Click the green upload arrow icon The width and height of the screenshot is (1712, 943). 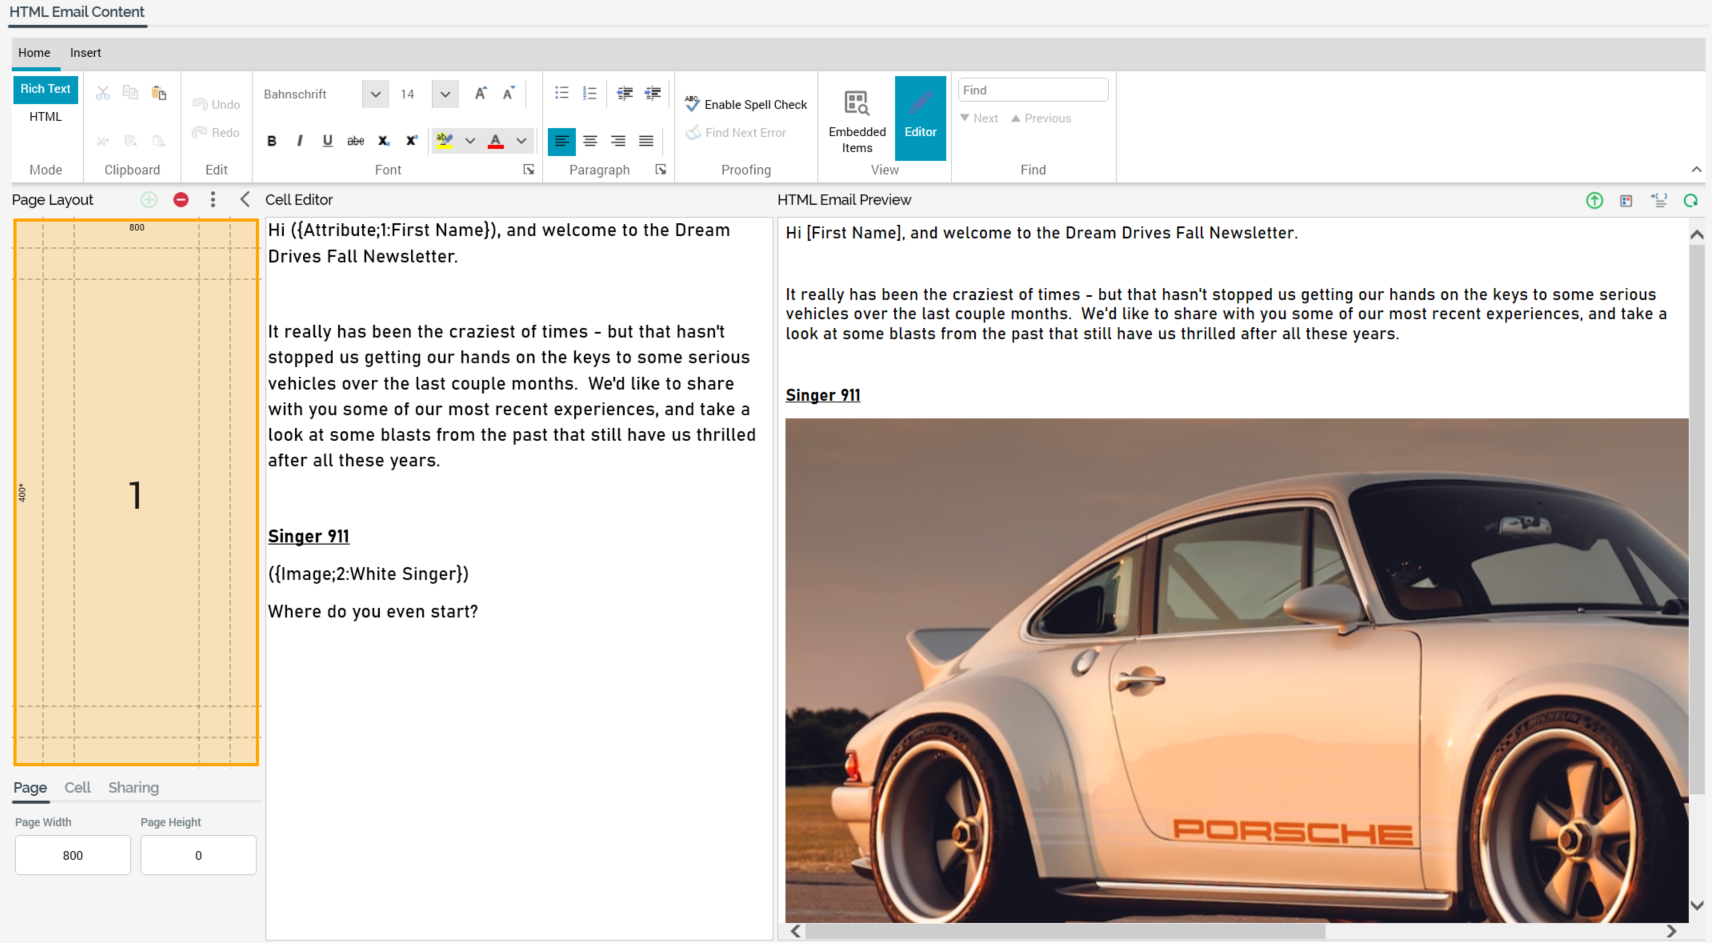coord(1594,201)
